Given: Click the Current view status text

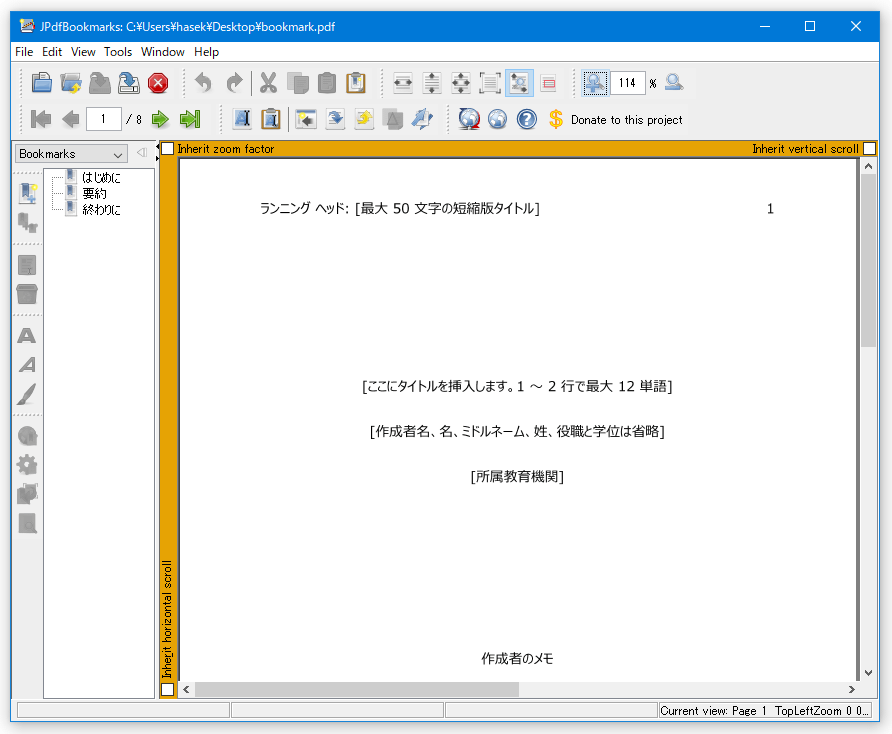Looking at the screenshot, I should tap(765, 711).
